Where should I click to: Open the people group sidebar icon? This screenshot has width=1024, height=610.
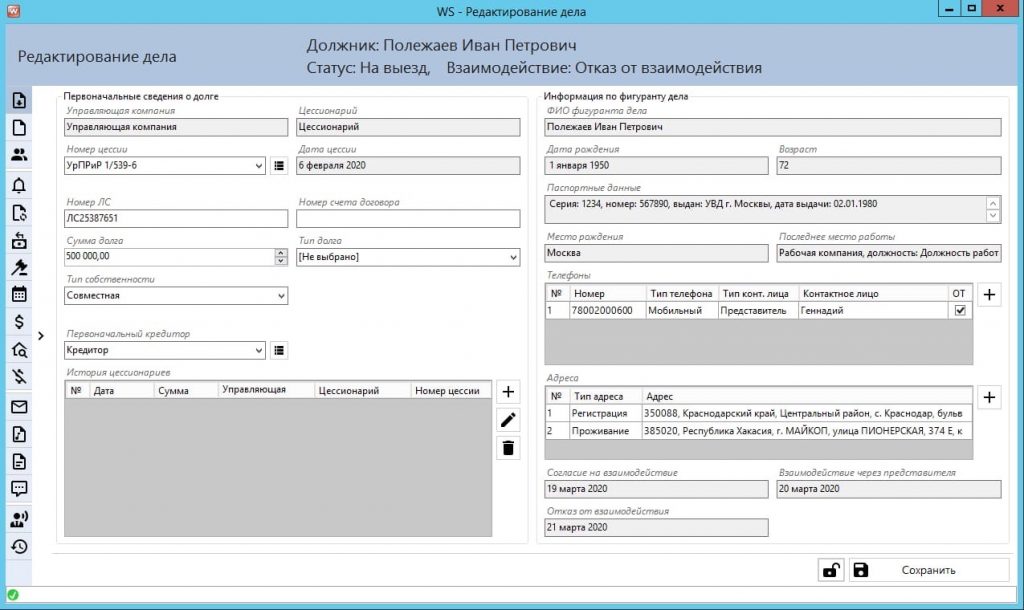[x=19, y=155]
